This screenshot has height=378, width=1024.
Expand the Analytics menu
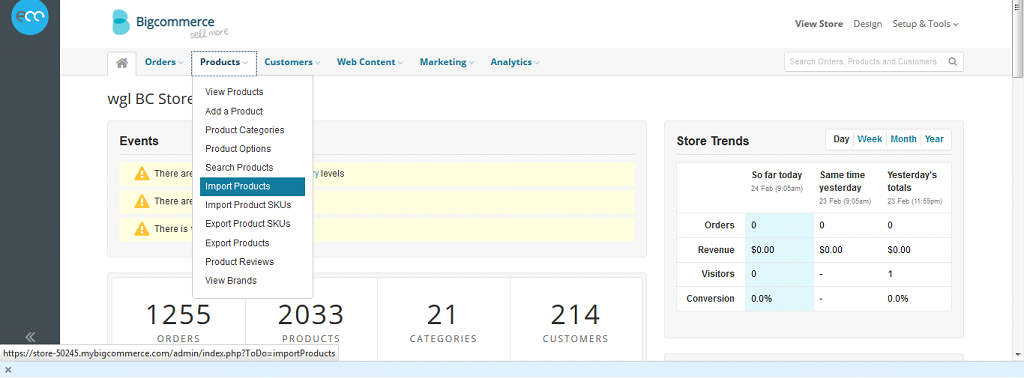point(515,62)
